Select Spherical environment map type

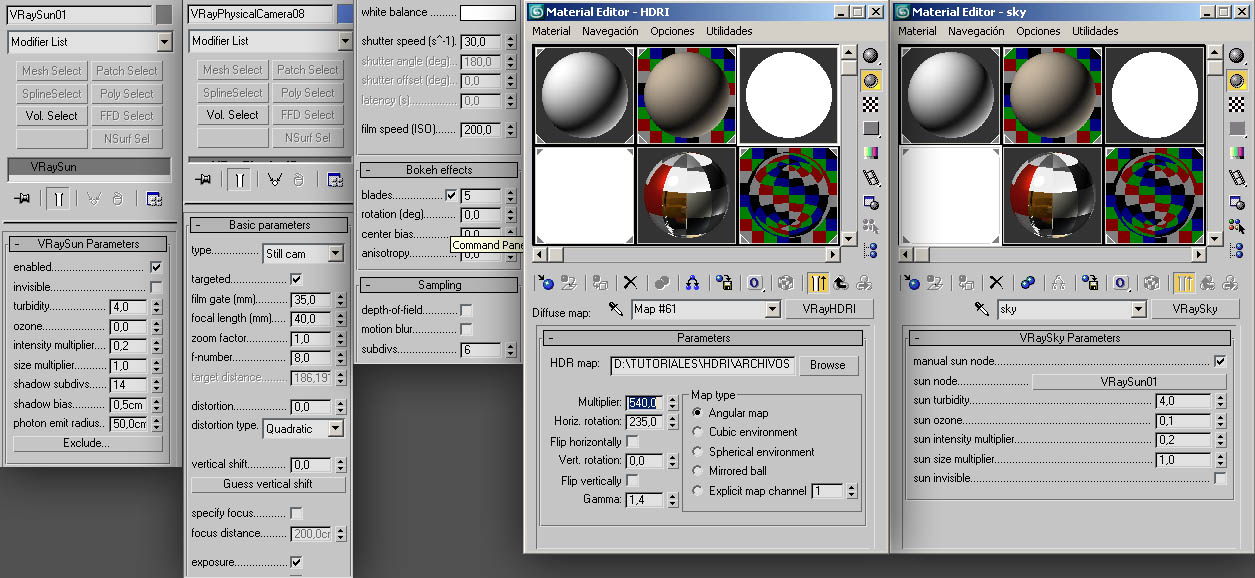(x=698, y=452)
